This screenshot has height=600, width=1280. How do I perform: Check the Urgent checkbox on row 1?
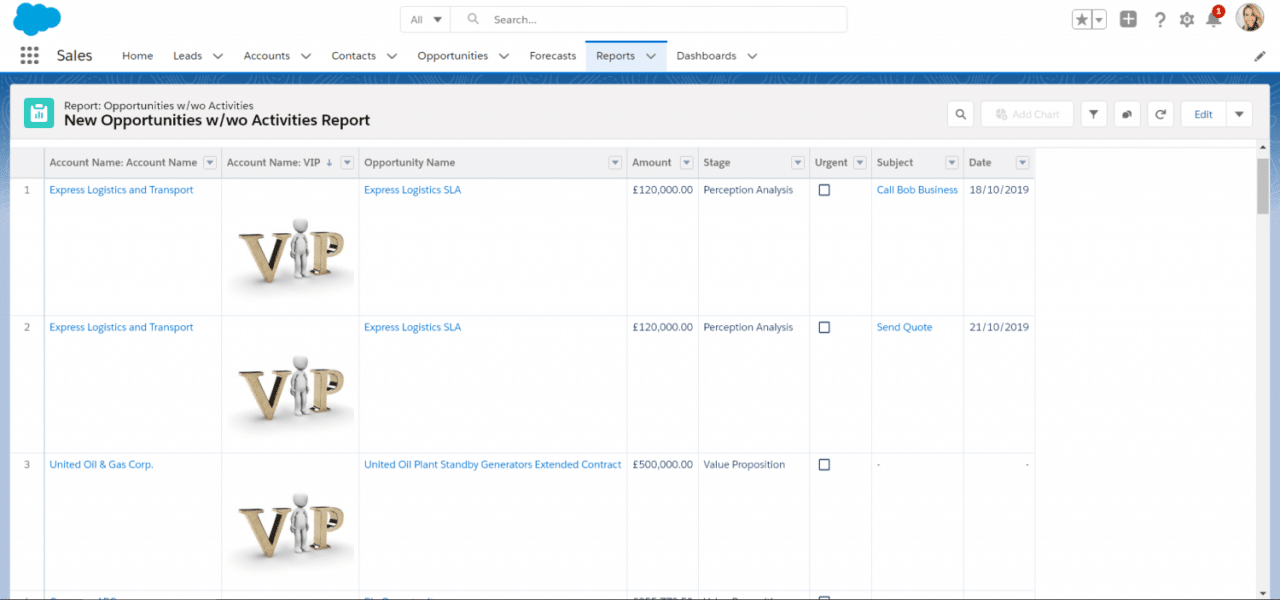[x=823, y=189]
